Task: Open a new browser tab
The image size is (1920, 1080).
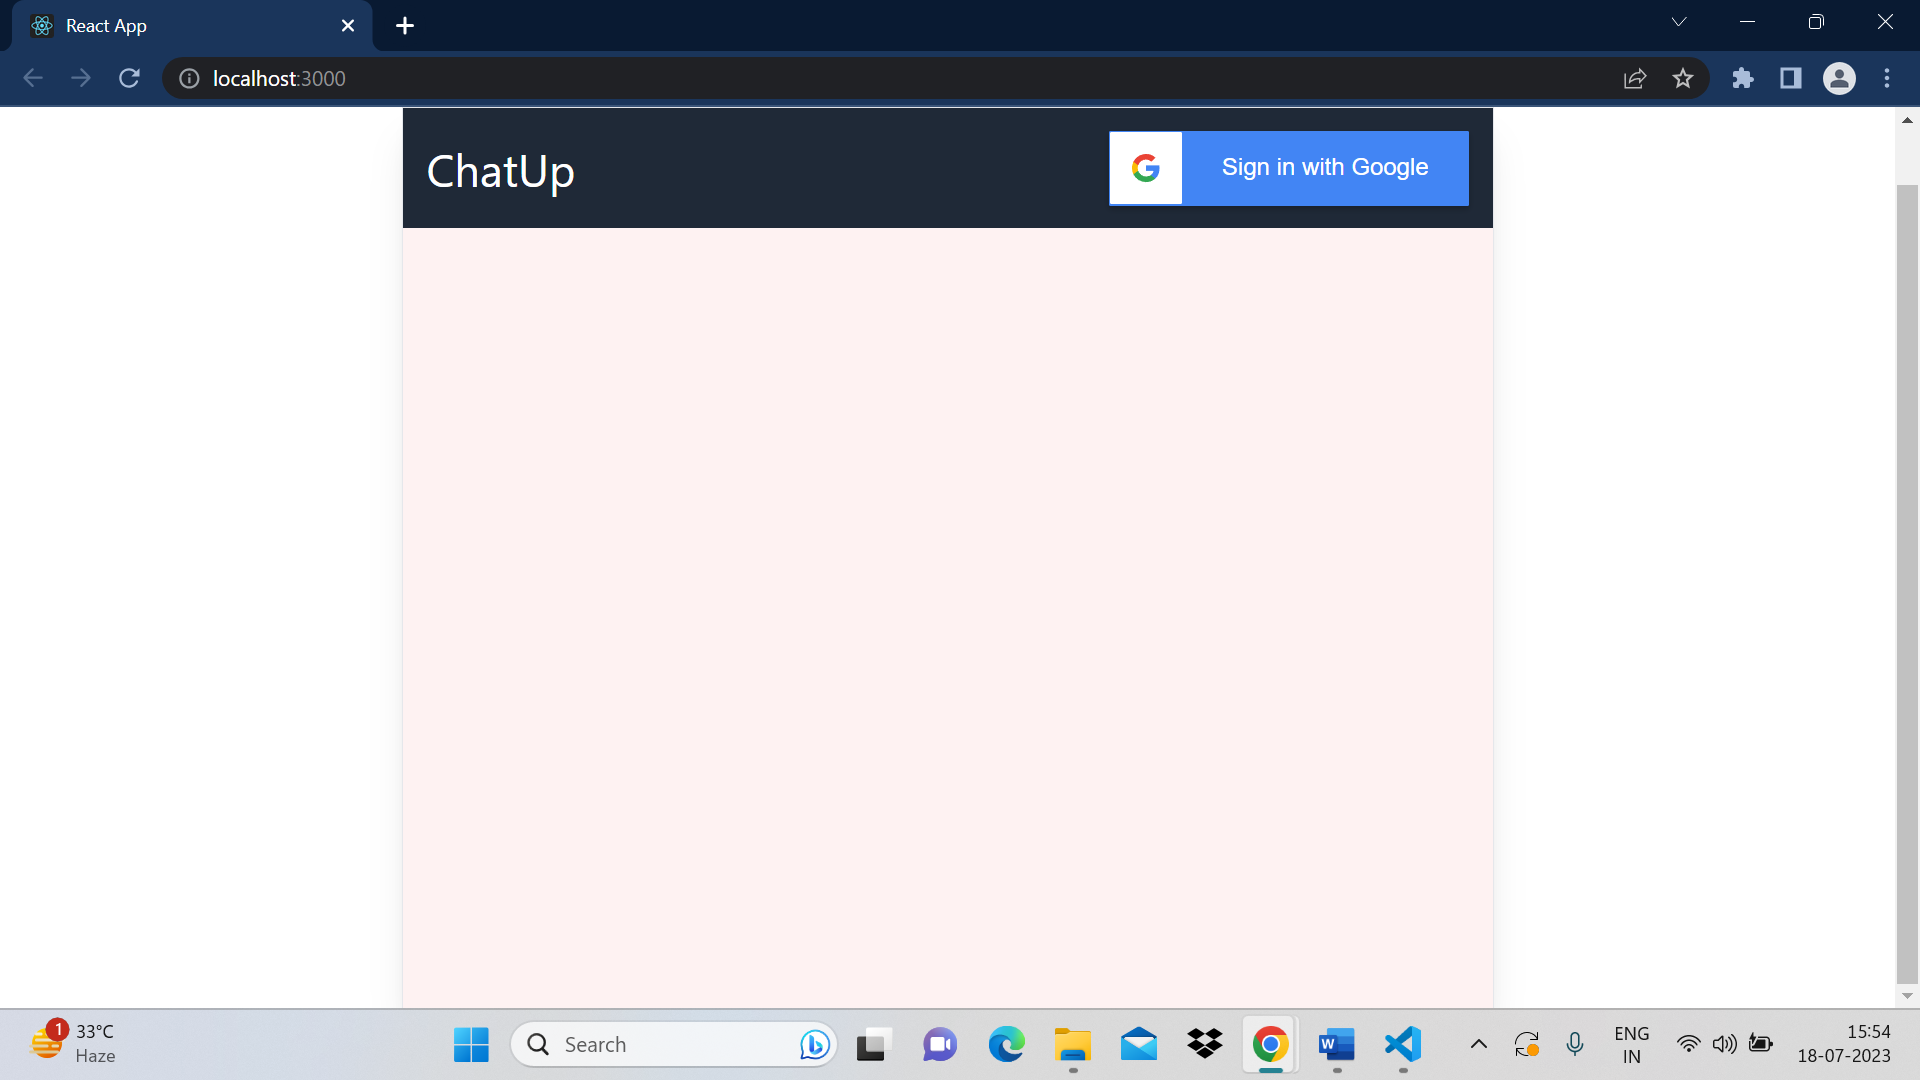Action: 404,25
